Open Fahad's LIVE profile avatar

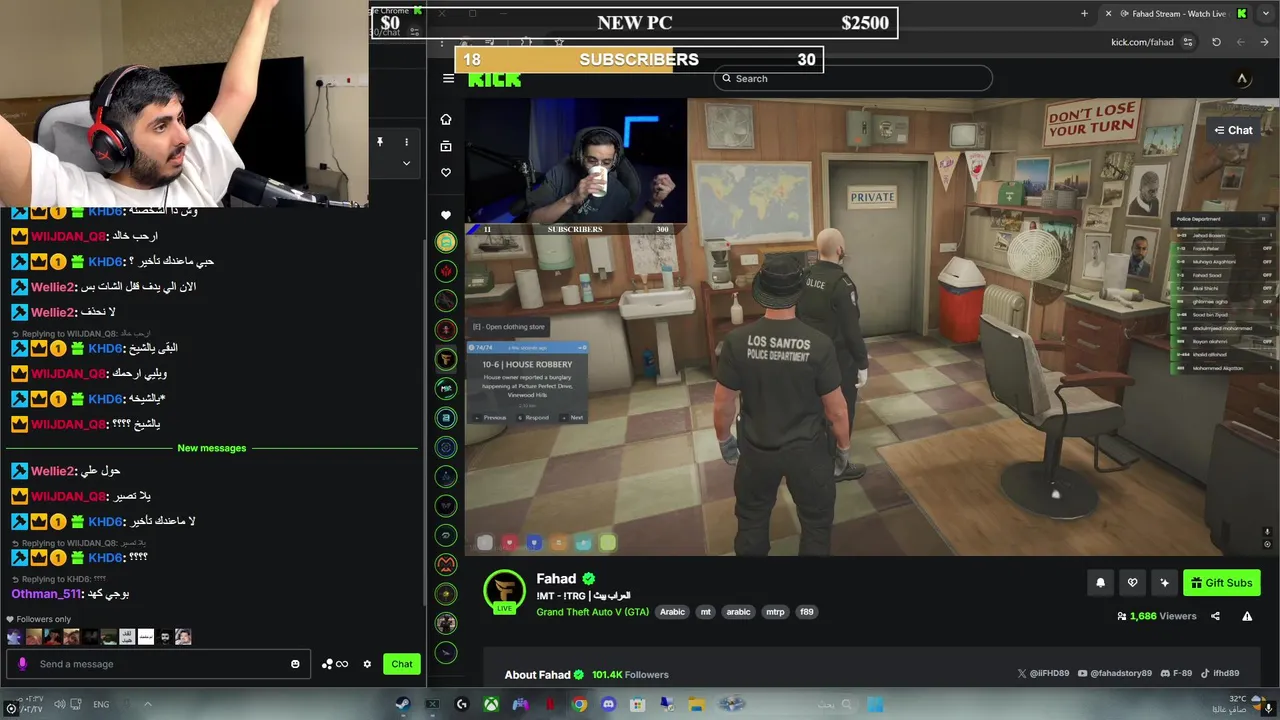coord(504,591)
